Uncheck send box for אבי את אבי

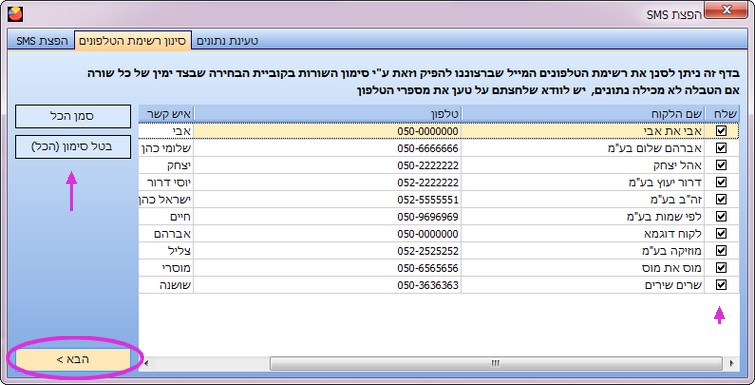coord(721,131)
